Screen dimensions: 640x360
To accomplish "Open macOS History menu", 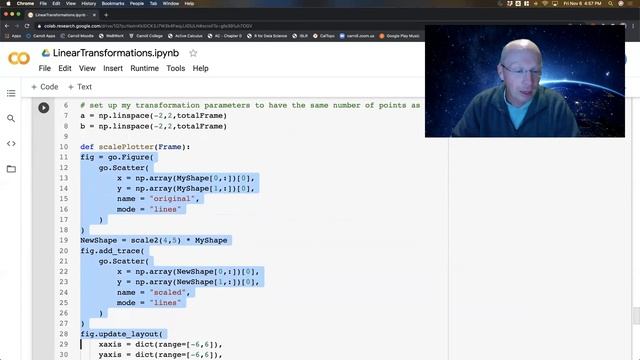I will click(x=89, y=3).
